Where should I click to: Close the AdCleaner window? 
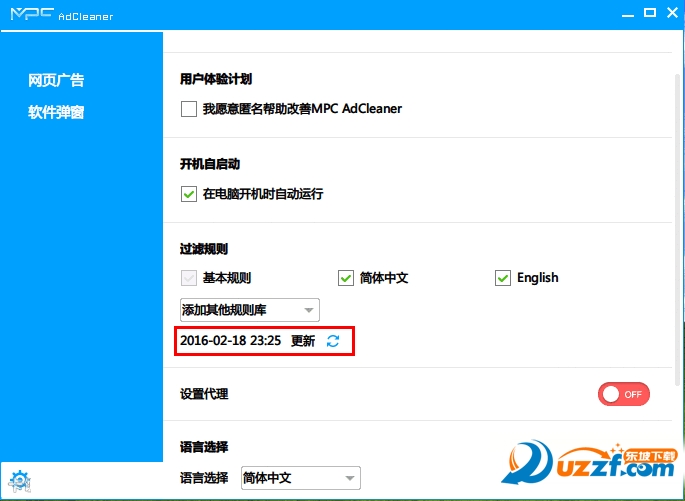tap(673, 13)
